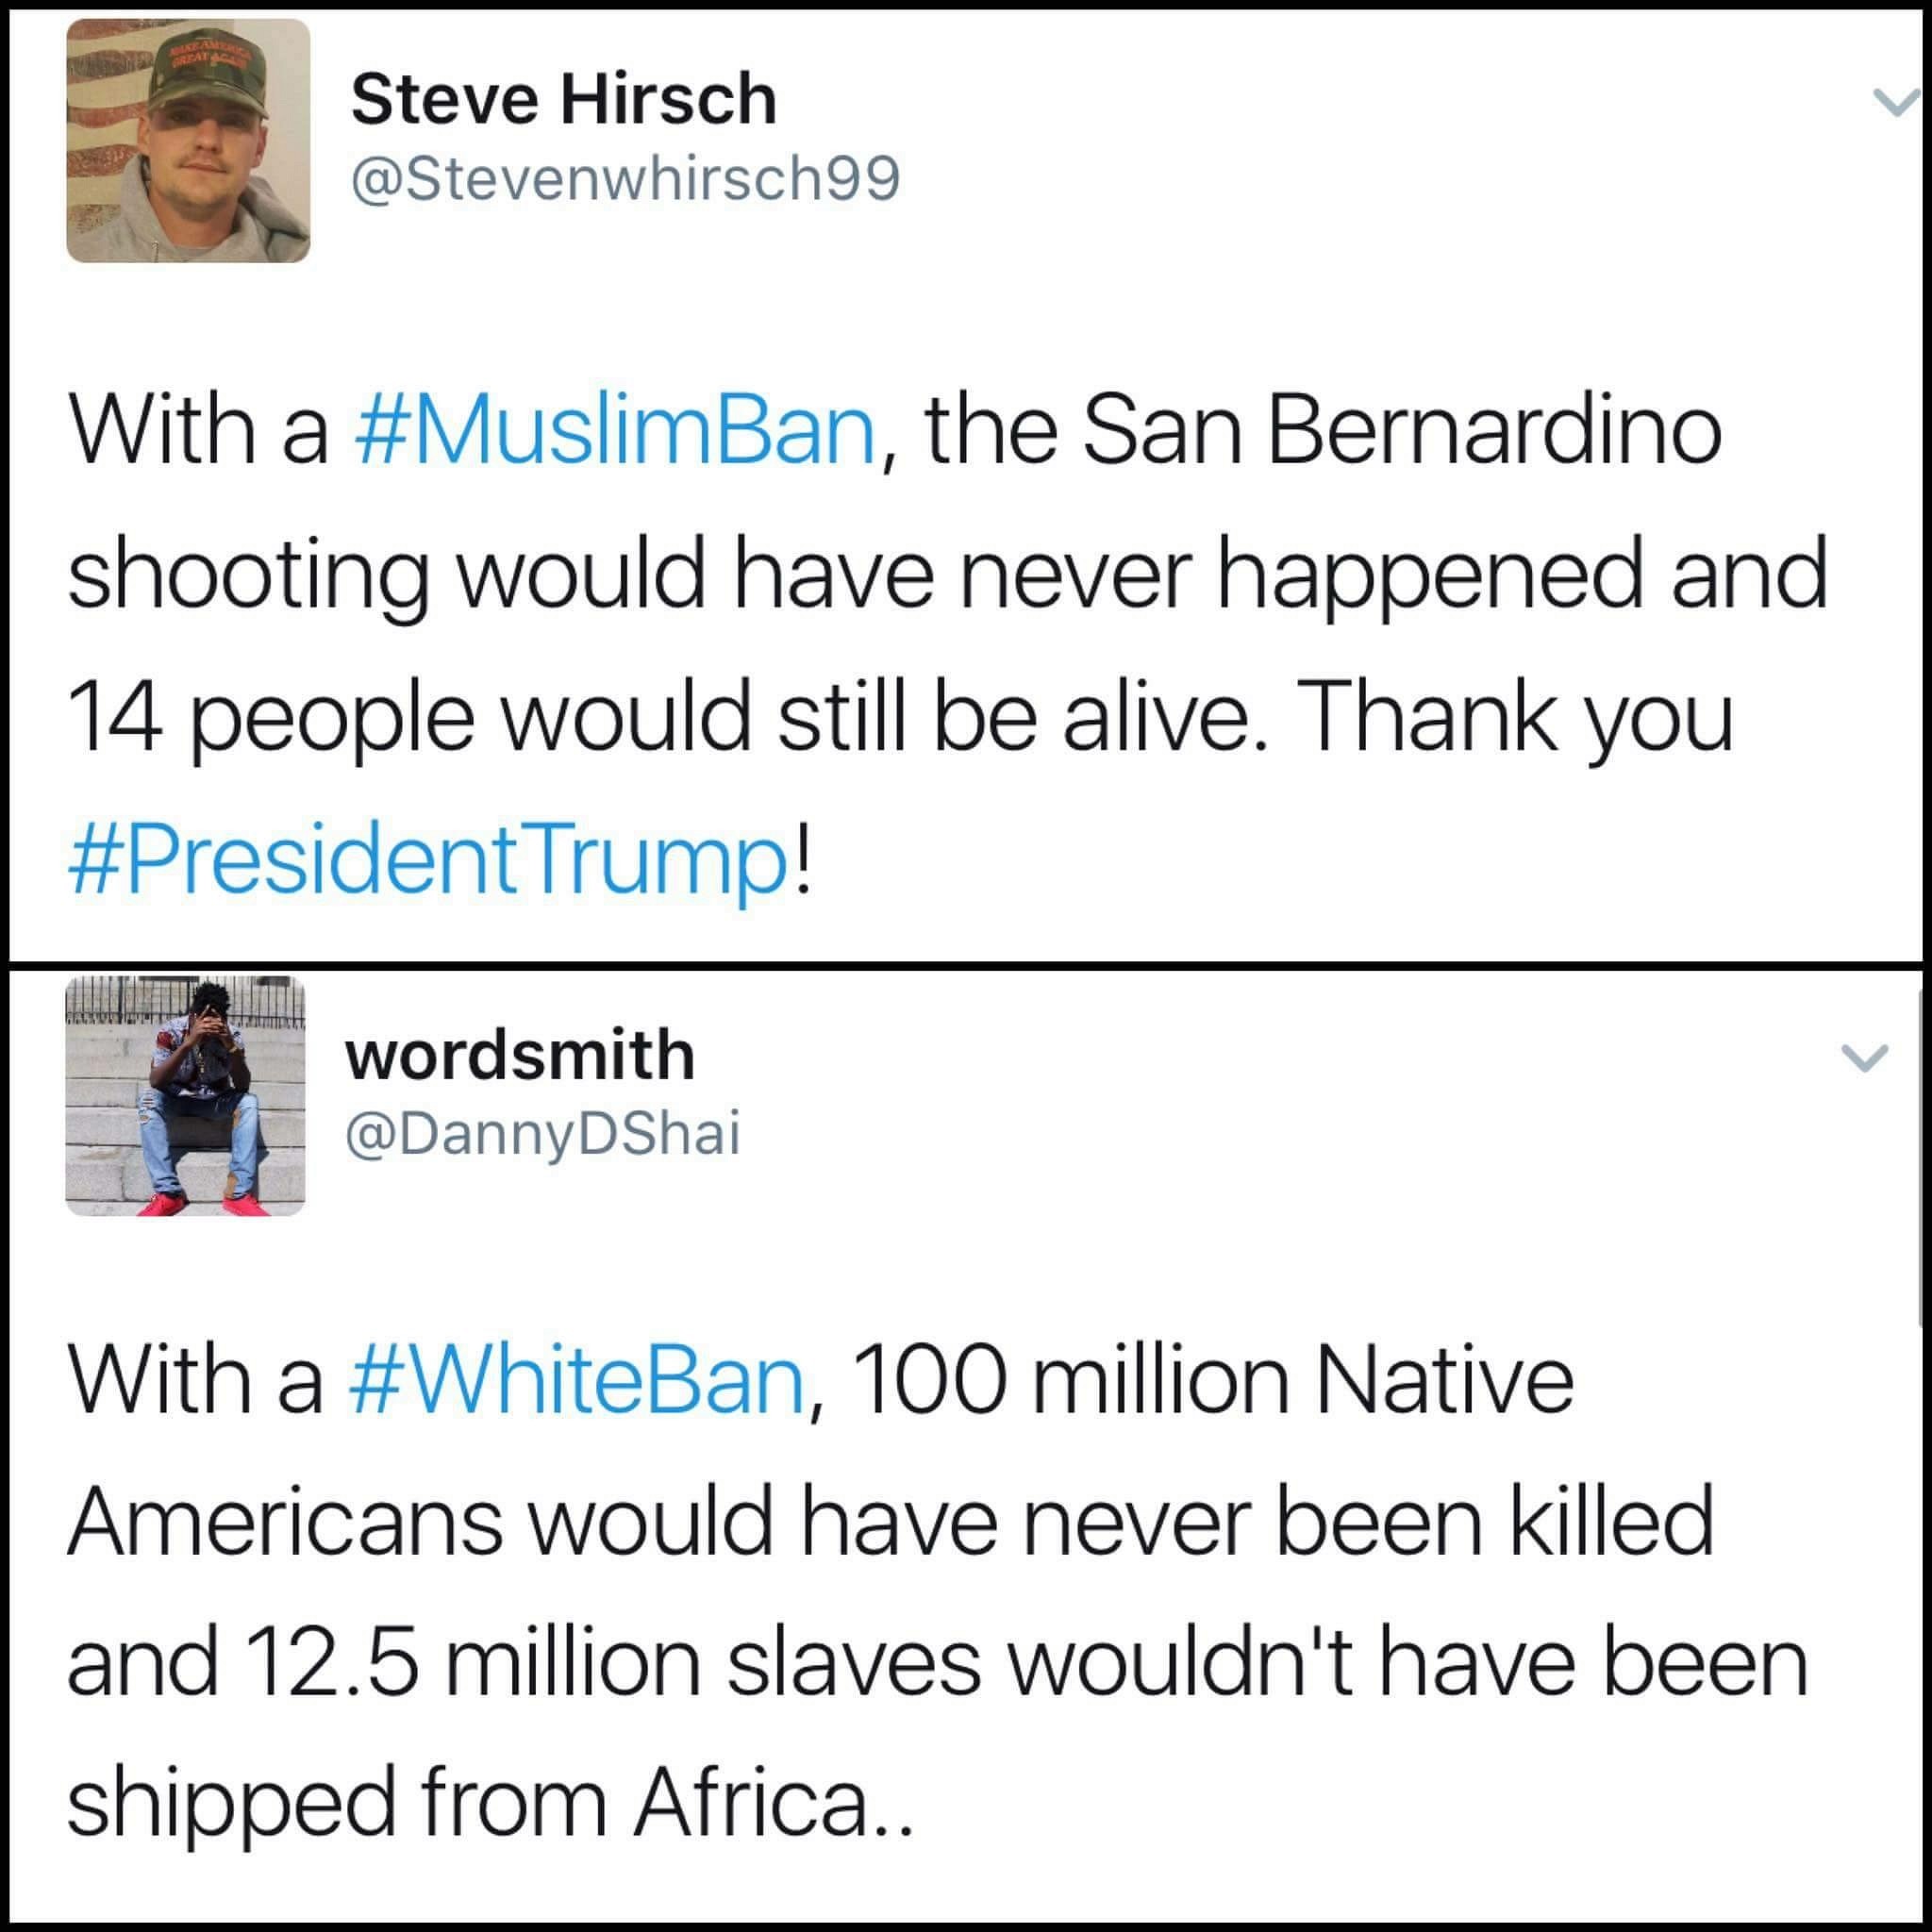Open Steve Hirsch's profile picture

click(x=188, y=141)
